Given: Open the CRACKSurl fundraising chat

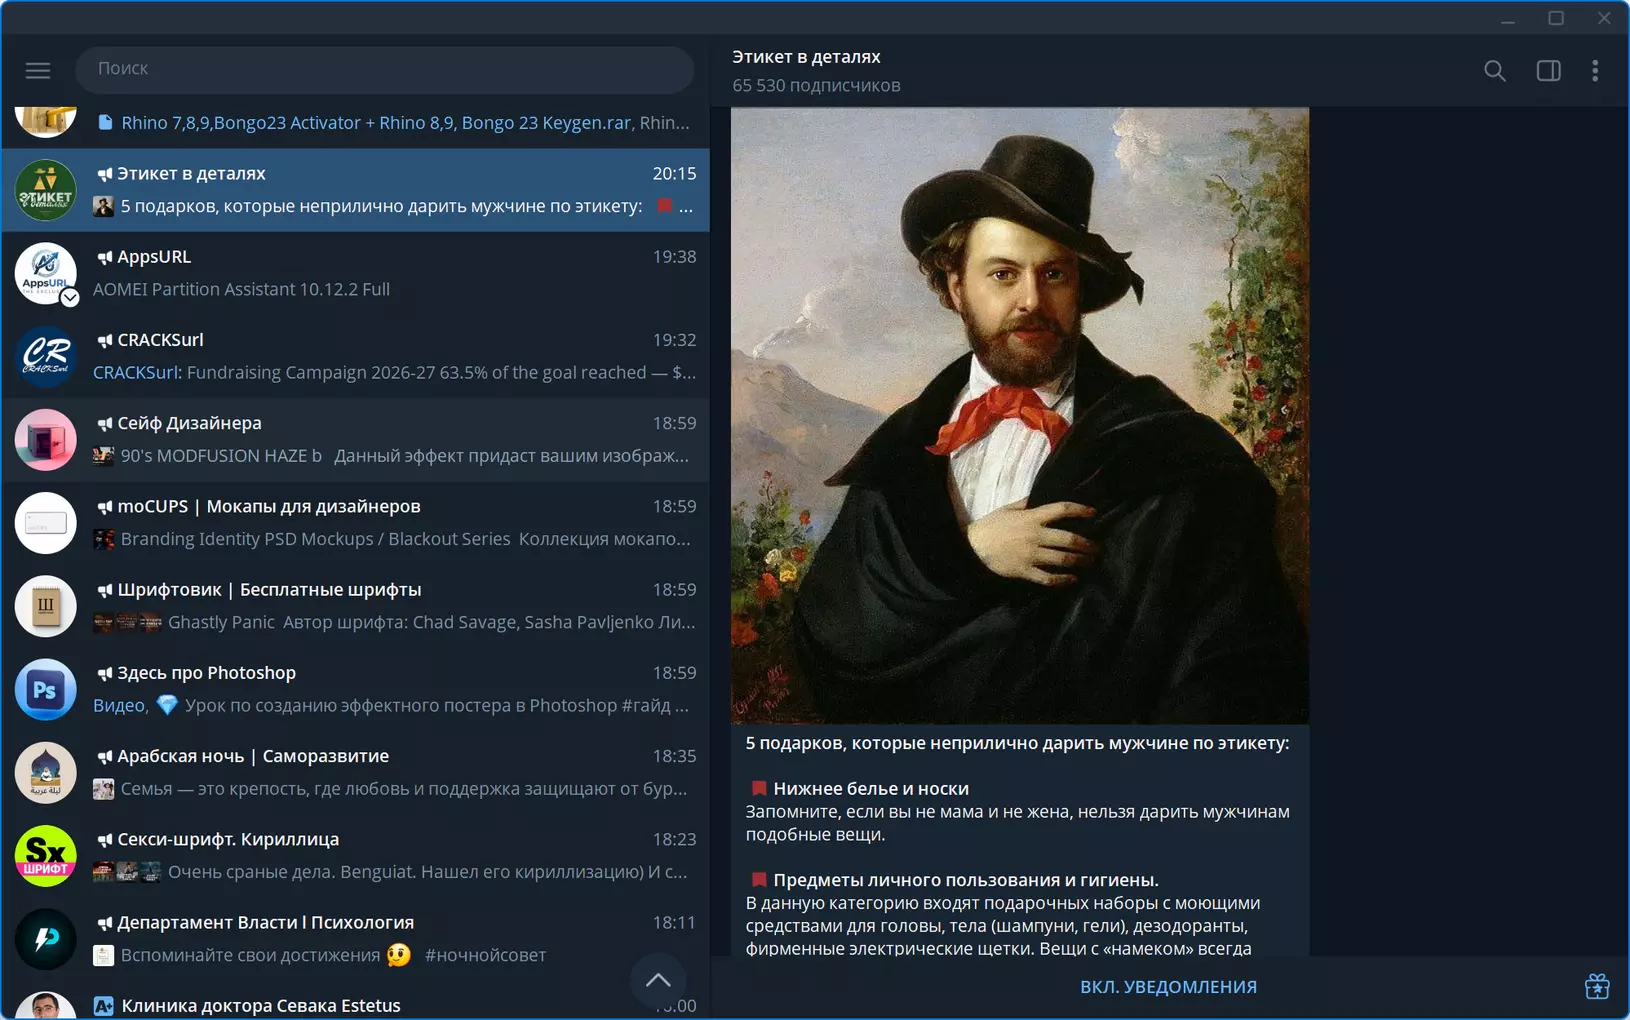Looking at the screenshot, I should pyautogui.click(x=355, y=356).
